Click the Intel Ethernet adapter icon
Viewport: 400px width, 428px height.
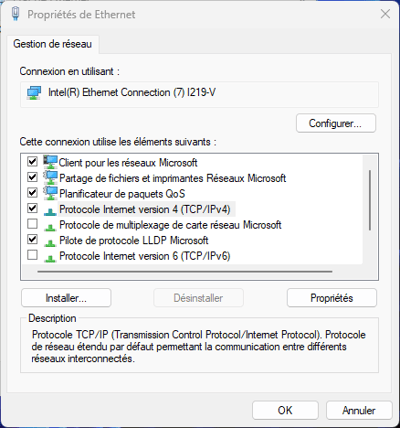point(34,93)
